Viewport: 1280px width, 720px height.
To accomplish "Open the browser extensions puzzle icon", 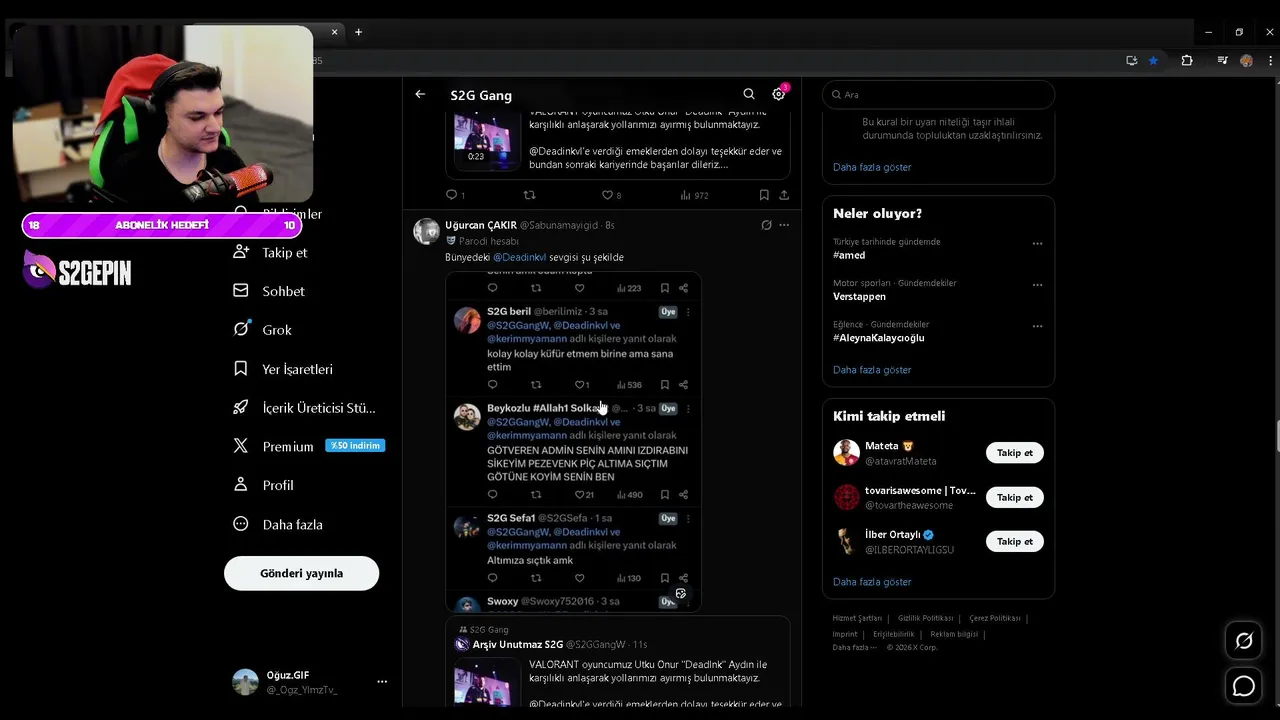I will tap(1187, 60).
